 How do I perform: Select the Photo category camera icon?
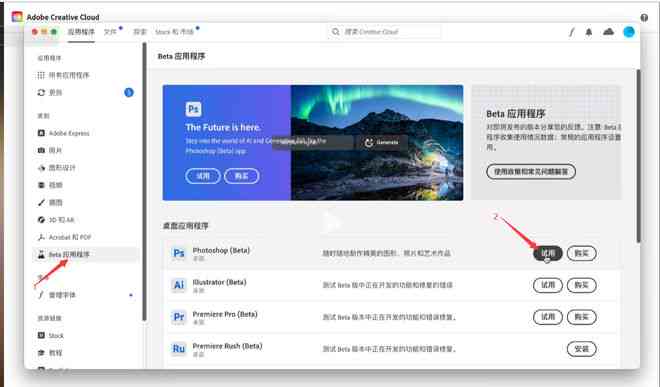tap(41, 150)
